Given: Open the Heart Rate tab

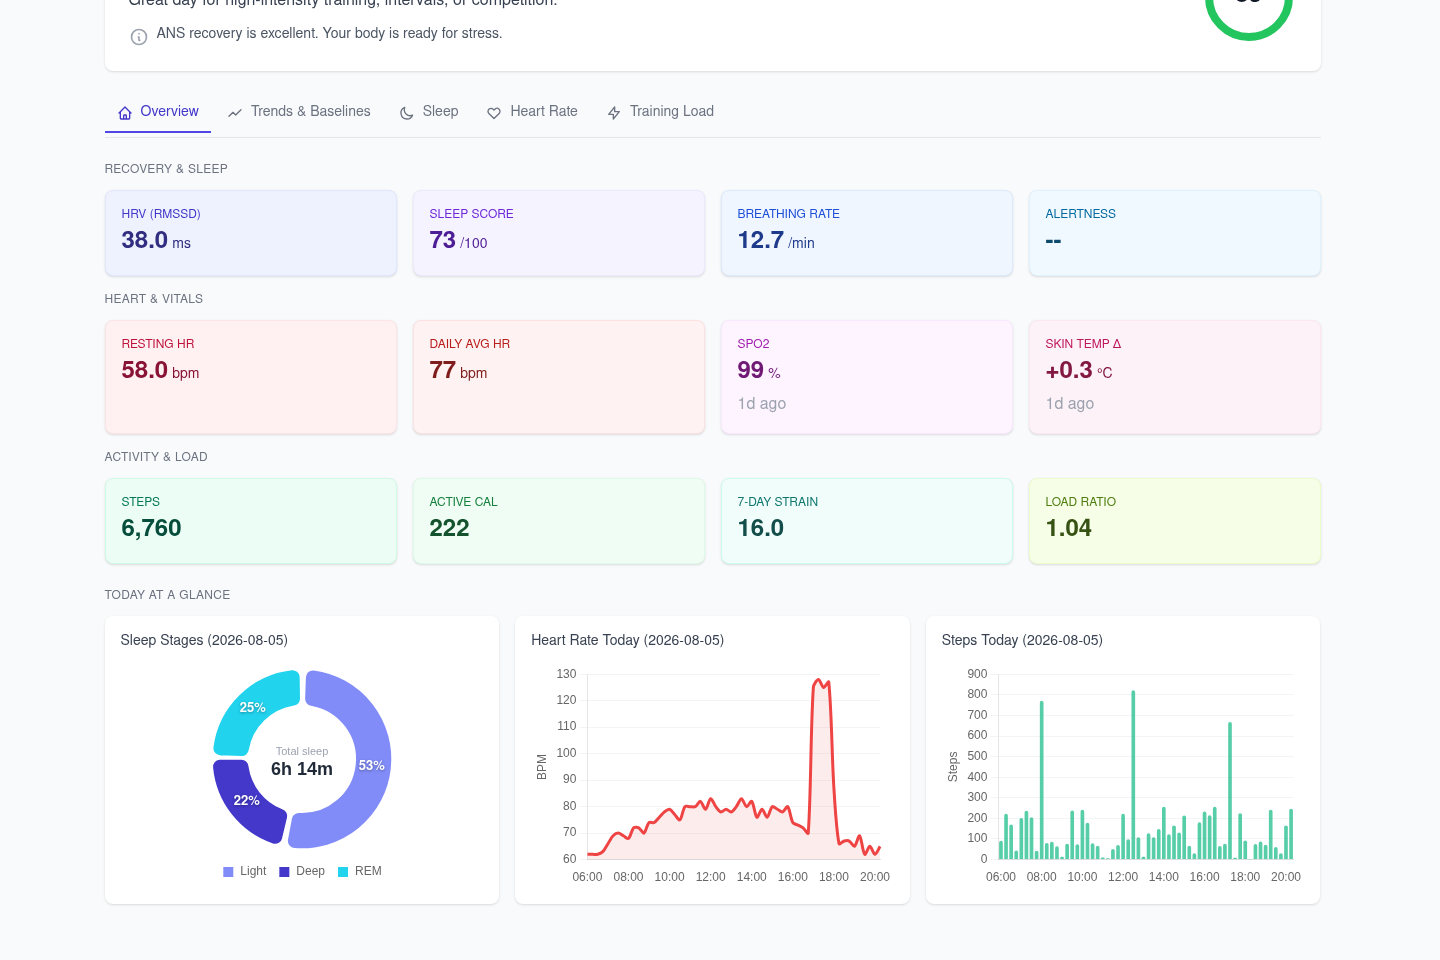Looking at the screenshot, I should (532, 111).
